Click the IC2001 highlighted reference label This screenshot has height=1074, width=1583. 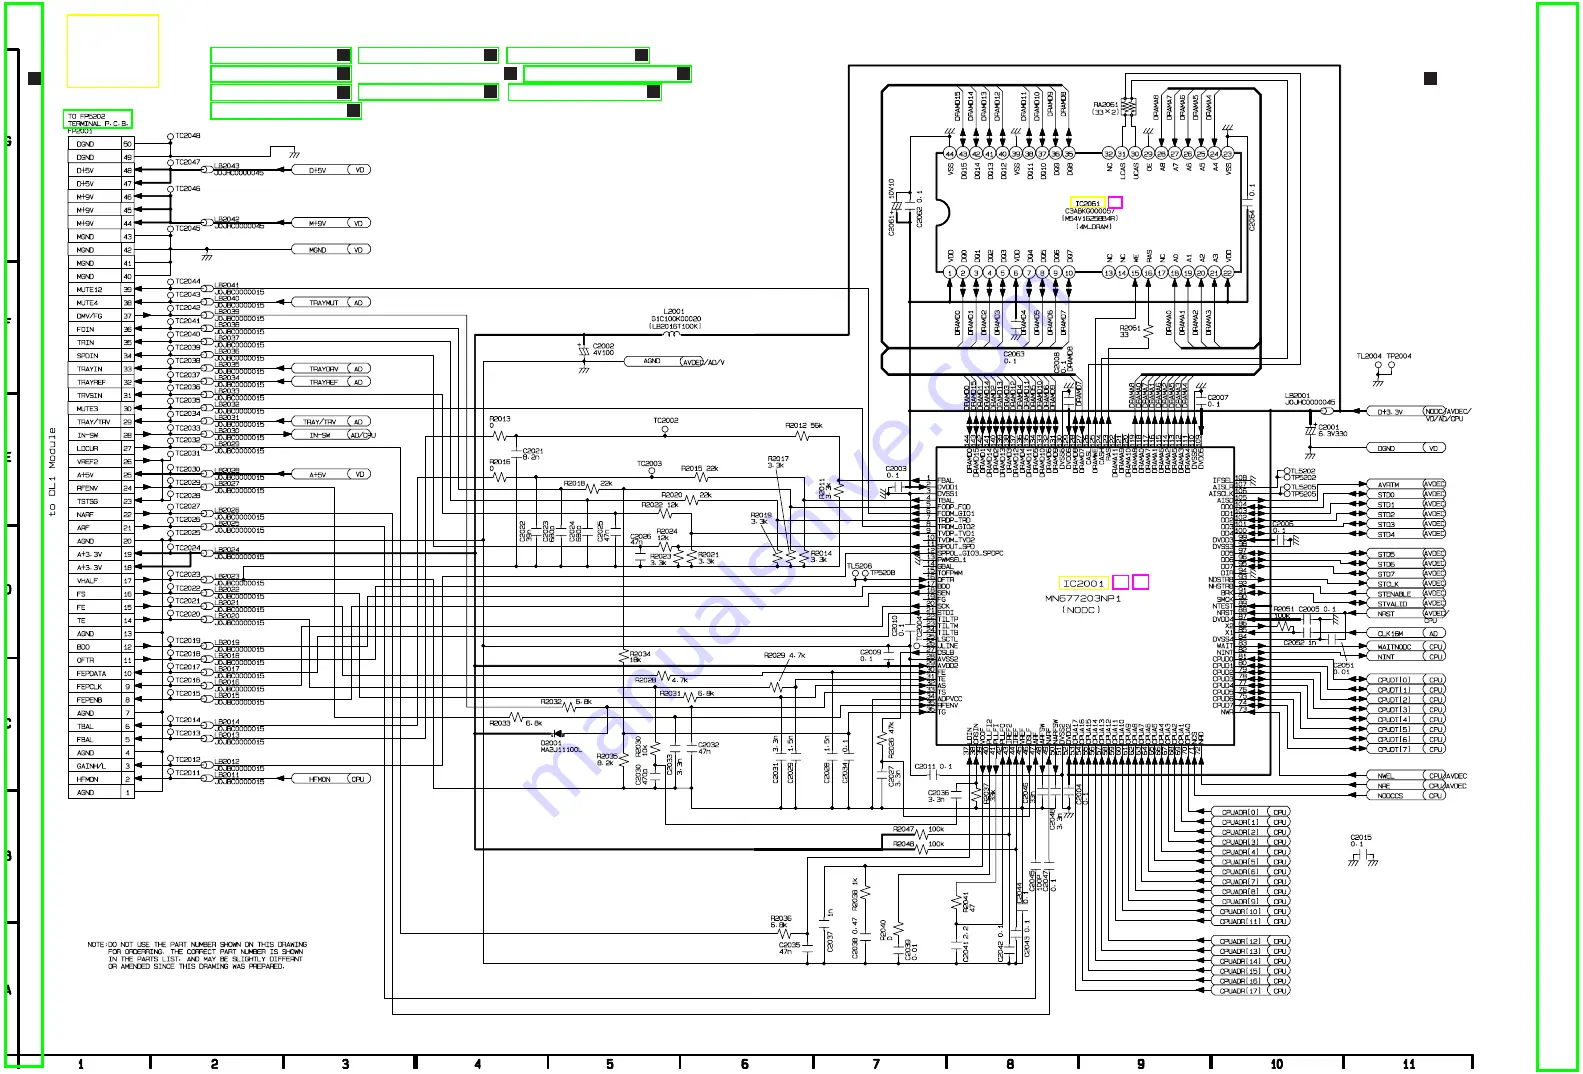click(1084, 583)
